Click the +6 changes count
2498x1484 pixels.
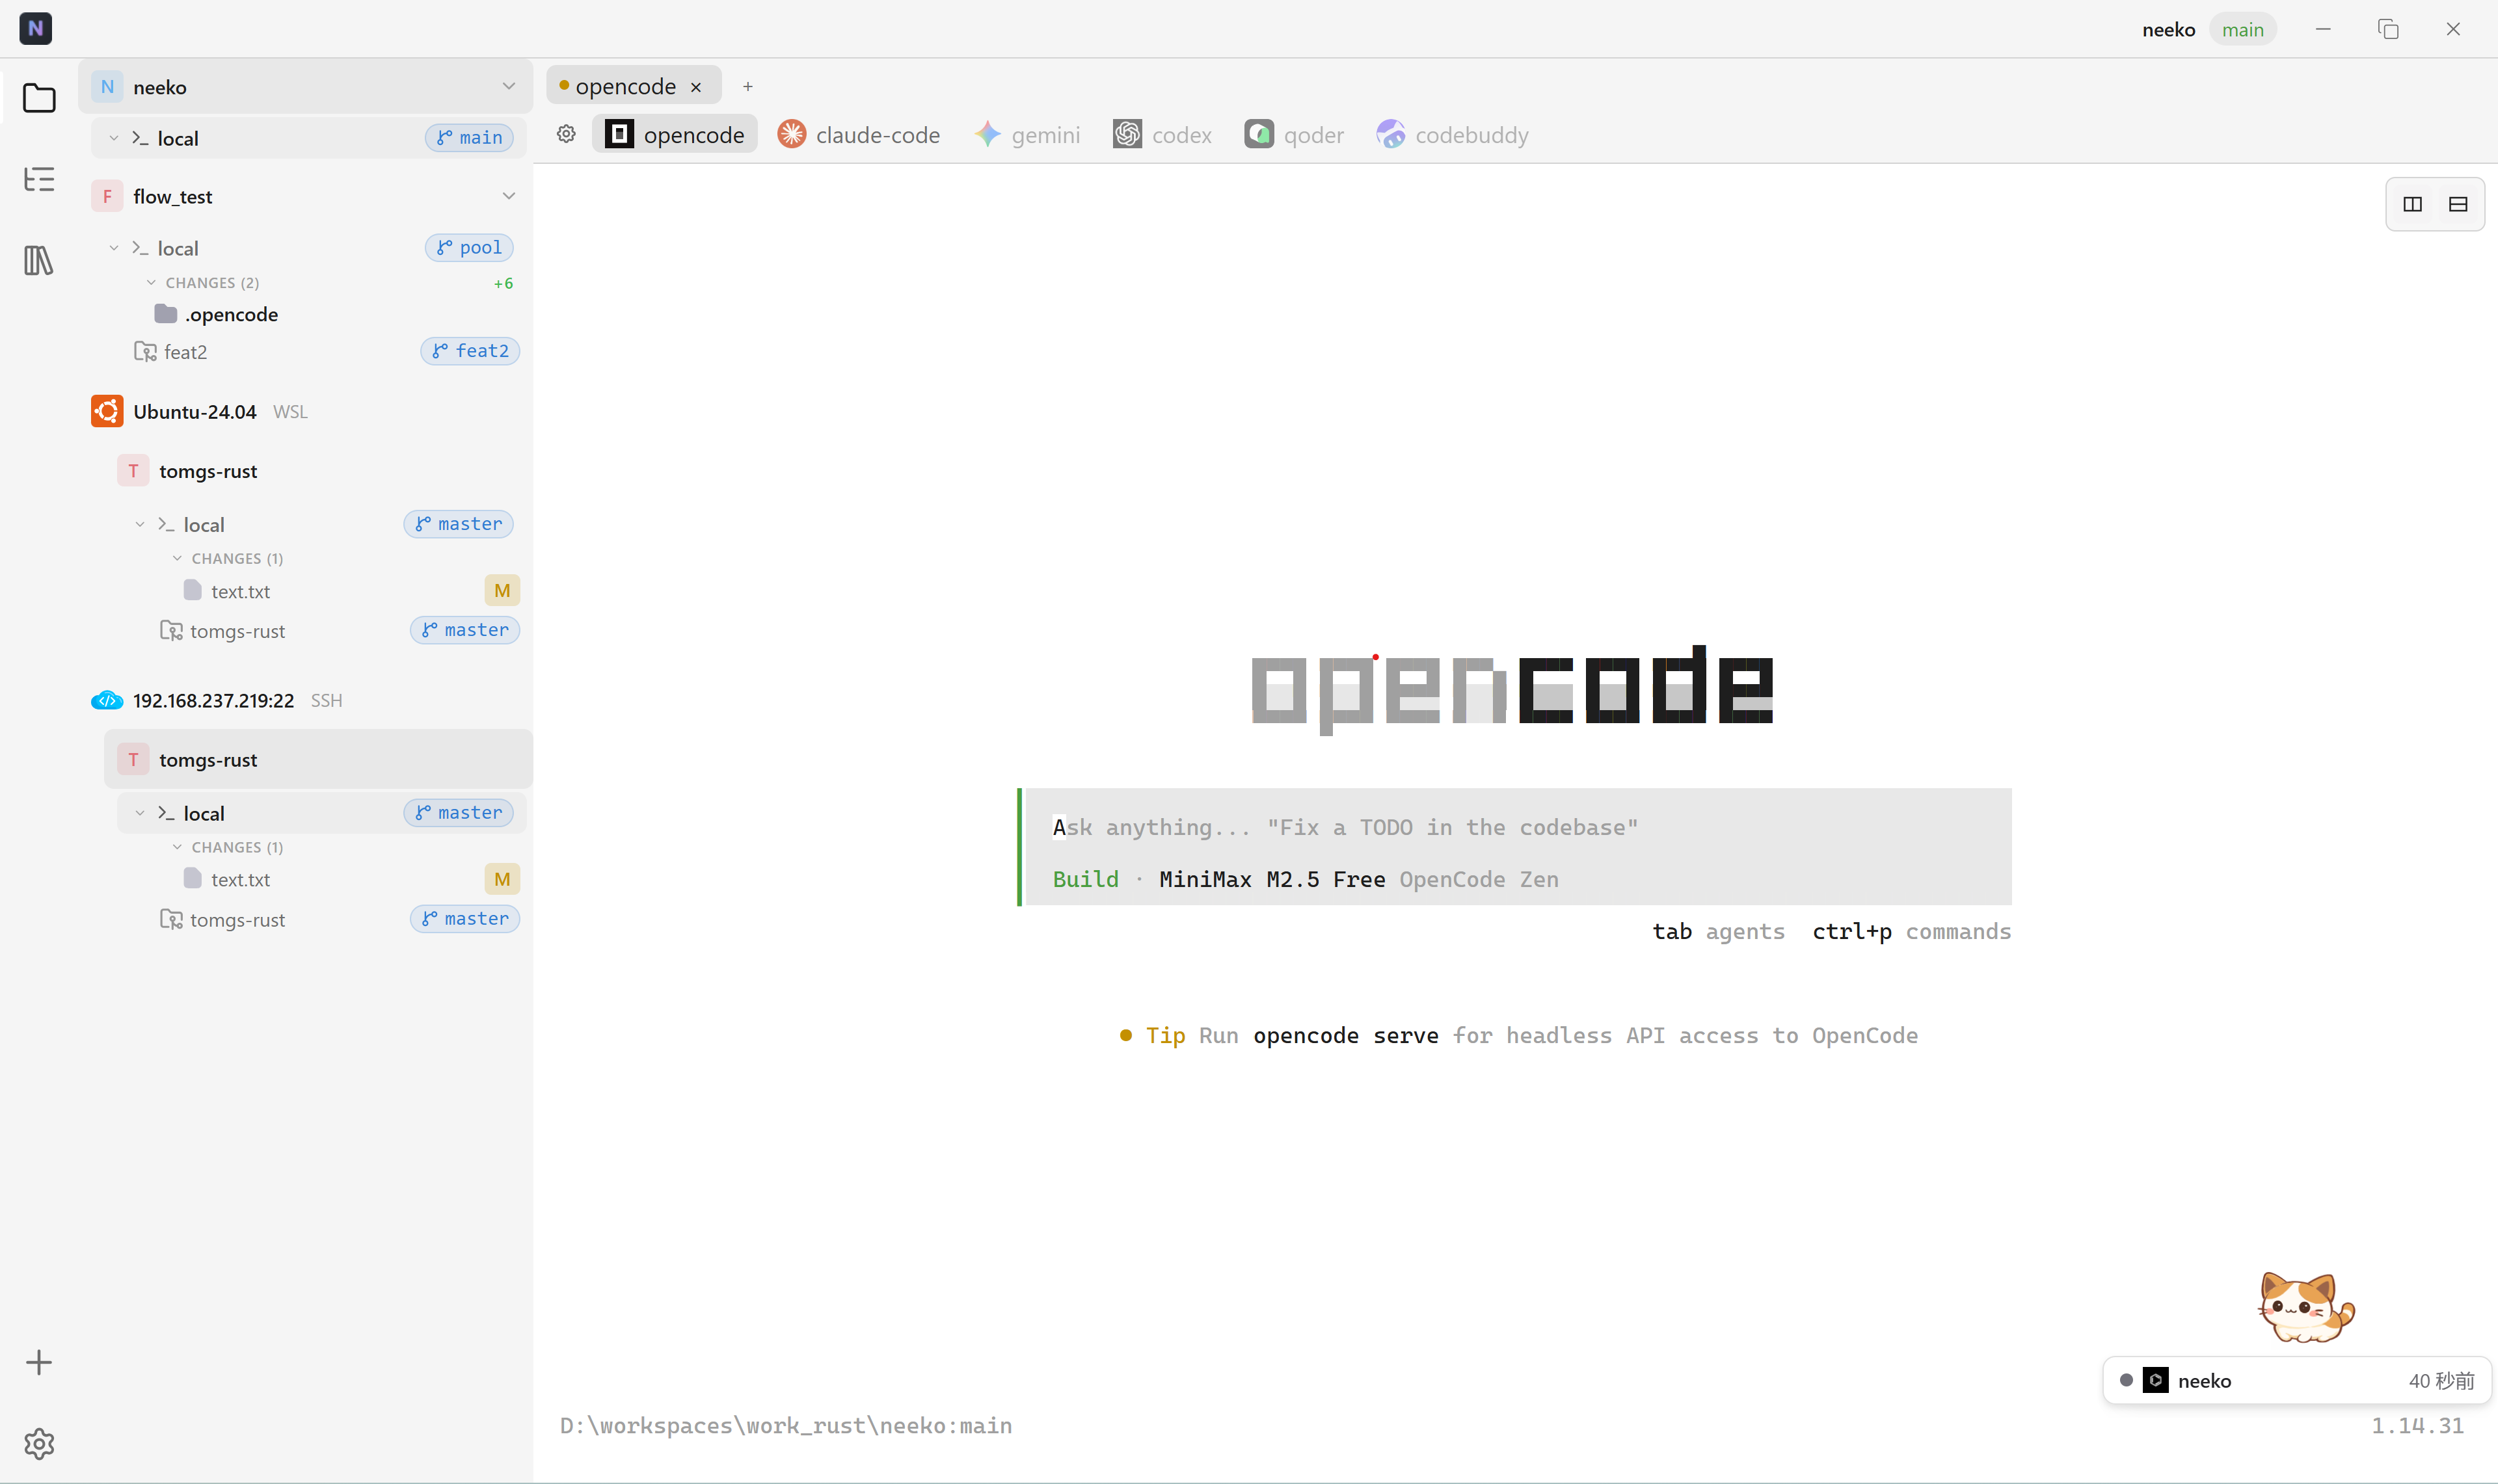(x=503, y=283)
